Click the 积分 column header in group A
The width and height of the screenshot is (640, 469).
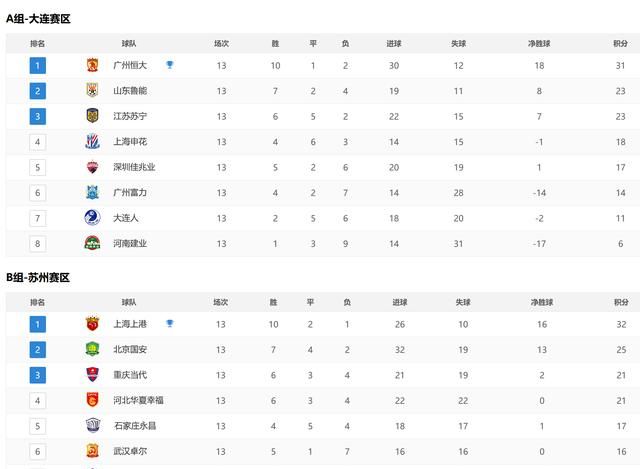pos(620,43)
